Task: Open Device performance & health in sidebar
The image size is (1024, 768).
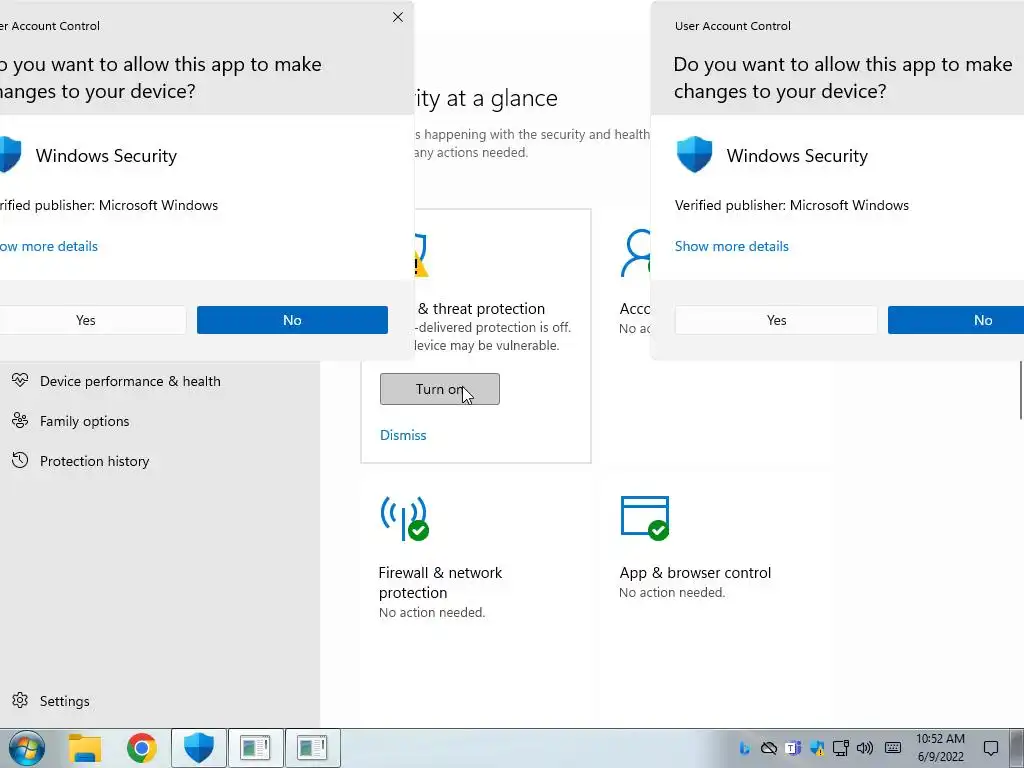Action: (x=116, y=381)
